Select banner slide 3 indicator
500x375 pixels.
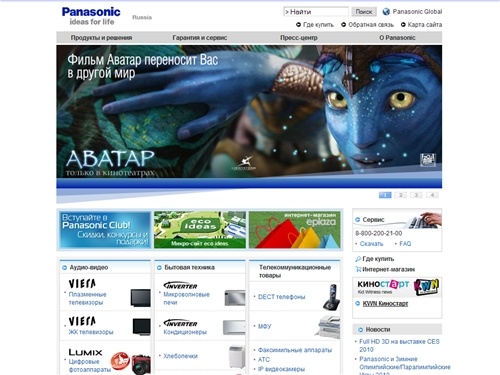pos(416,195)
